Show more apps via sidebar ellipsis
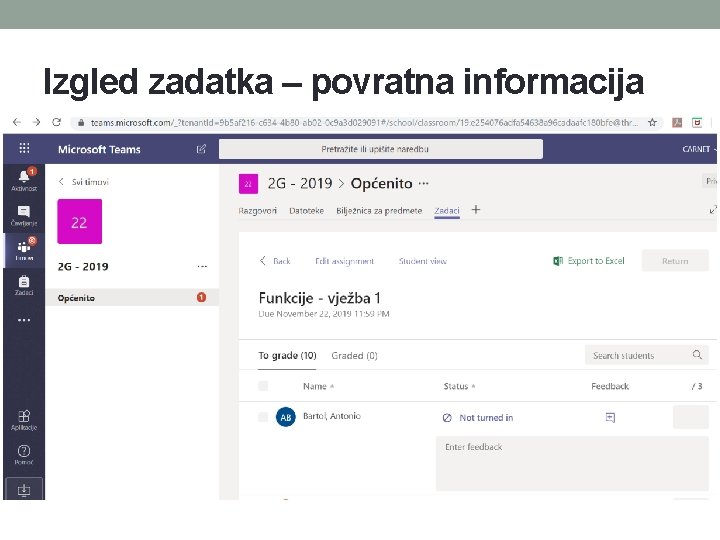This screenshot has width=720, height=540. [24, 320]
